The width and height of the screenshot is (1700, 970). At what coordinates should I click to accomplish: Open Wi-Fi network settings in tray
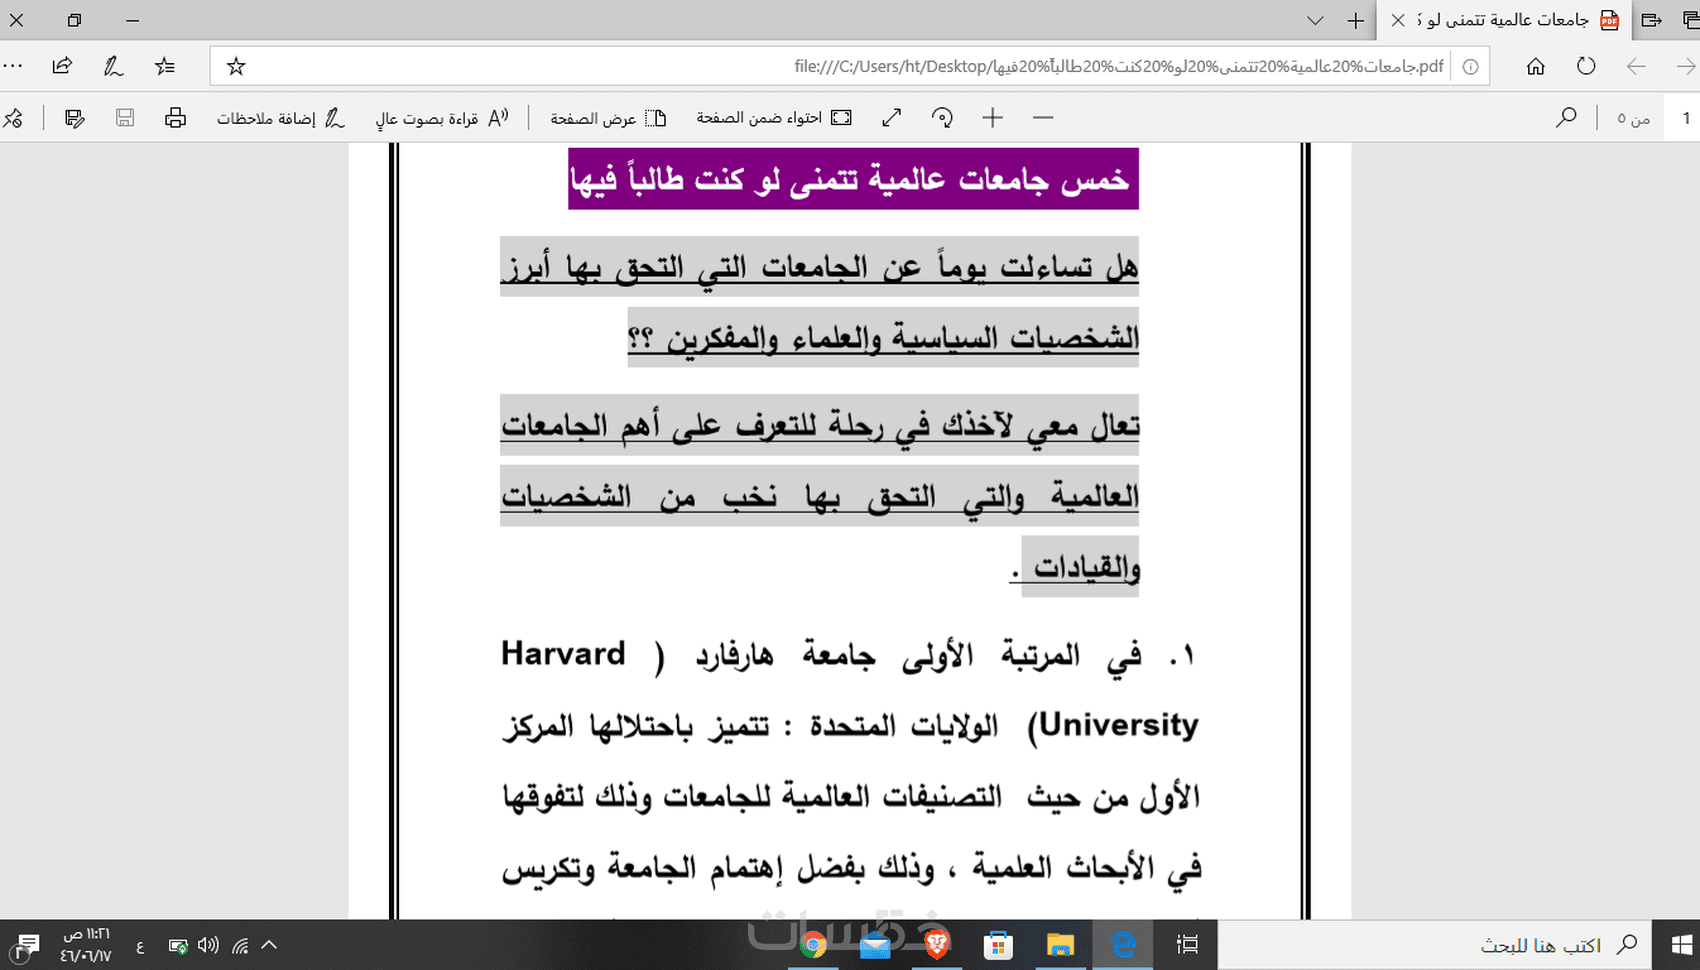point(240,945)
